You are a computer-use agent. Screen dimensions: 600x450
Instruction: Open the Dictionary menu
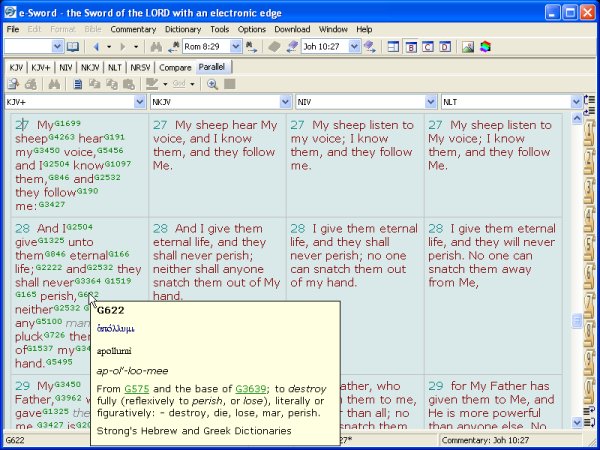click(x=183, y=29)
